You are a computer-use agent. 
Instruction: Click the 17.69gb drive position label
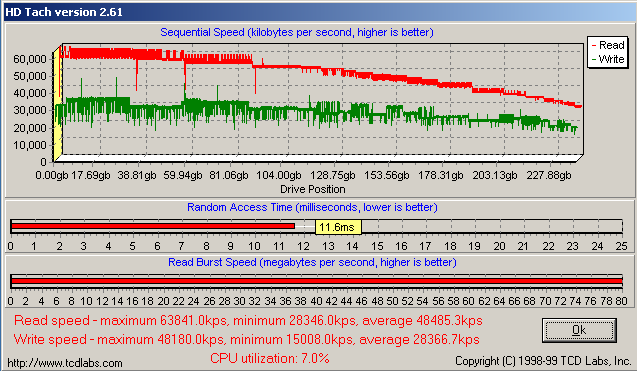(x=91, y=175)
